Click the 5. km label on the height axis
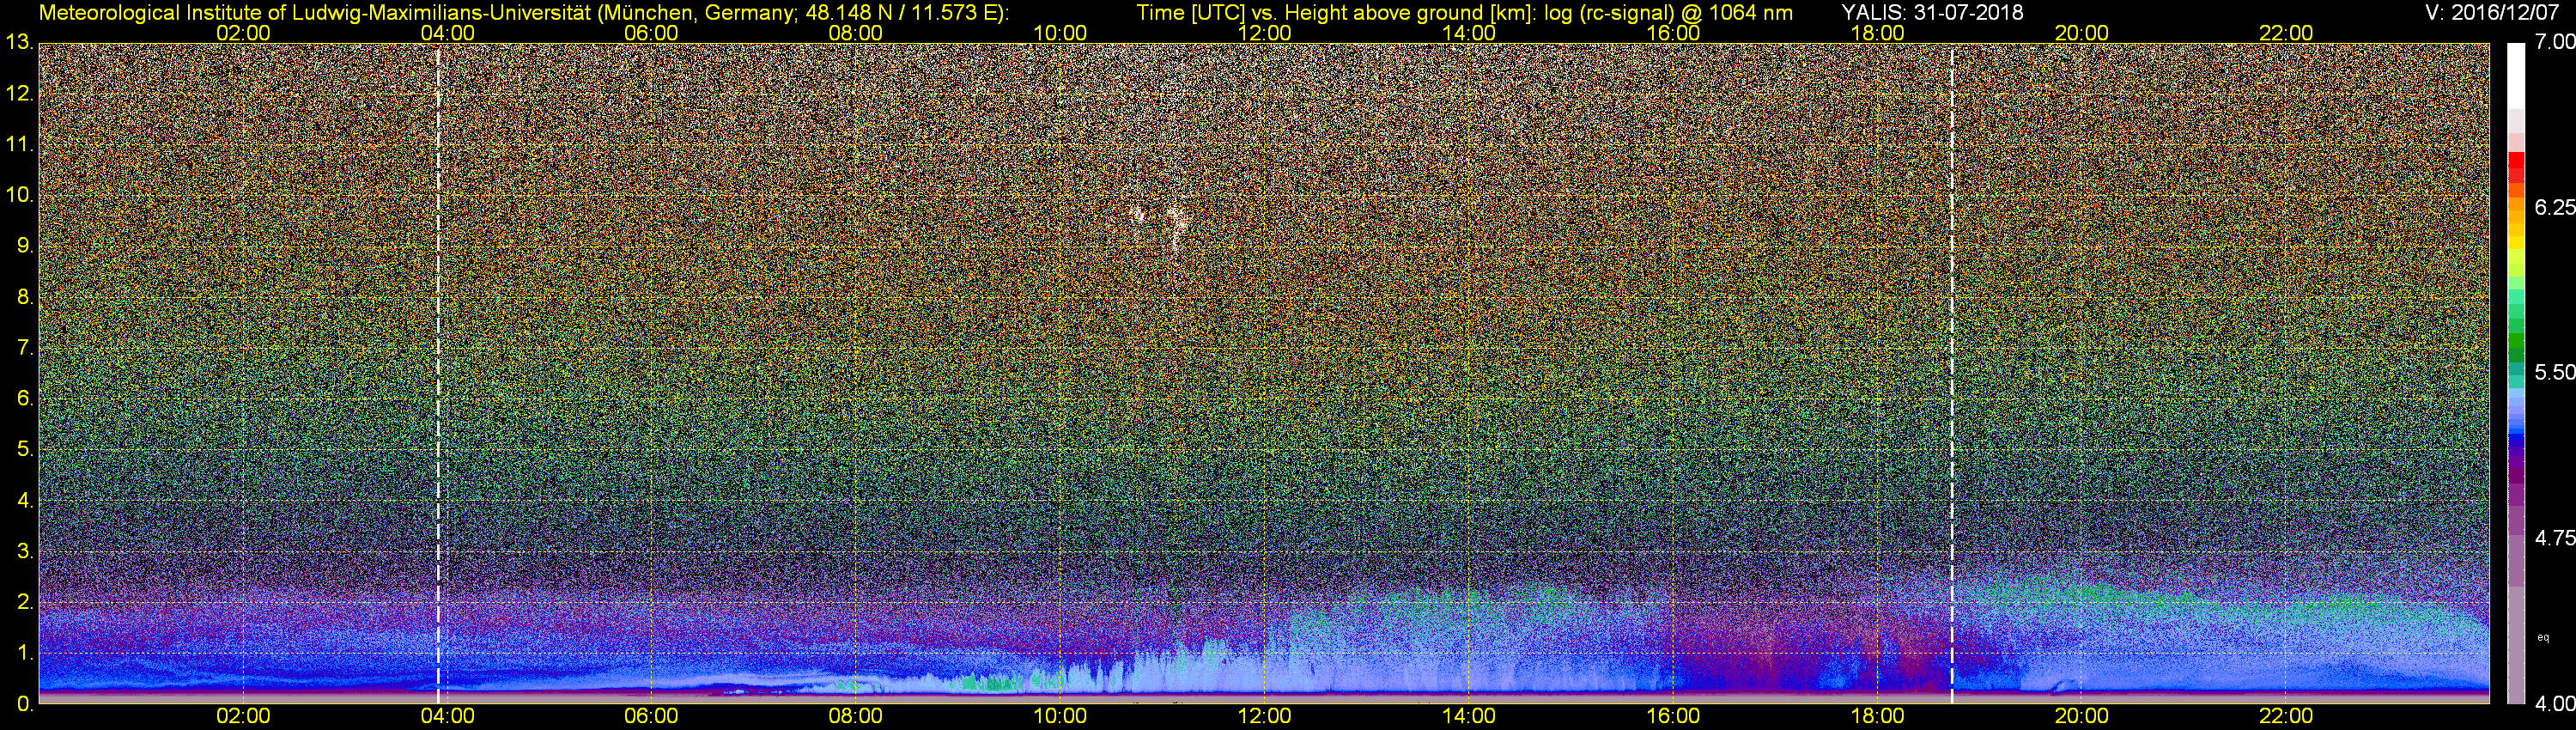 (25, 450)
